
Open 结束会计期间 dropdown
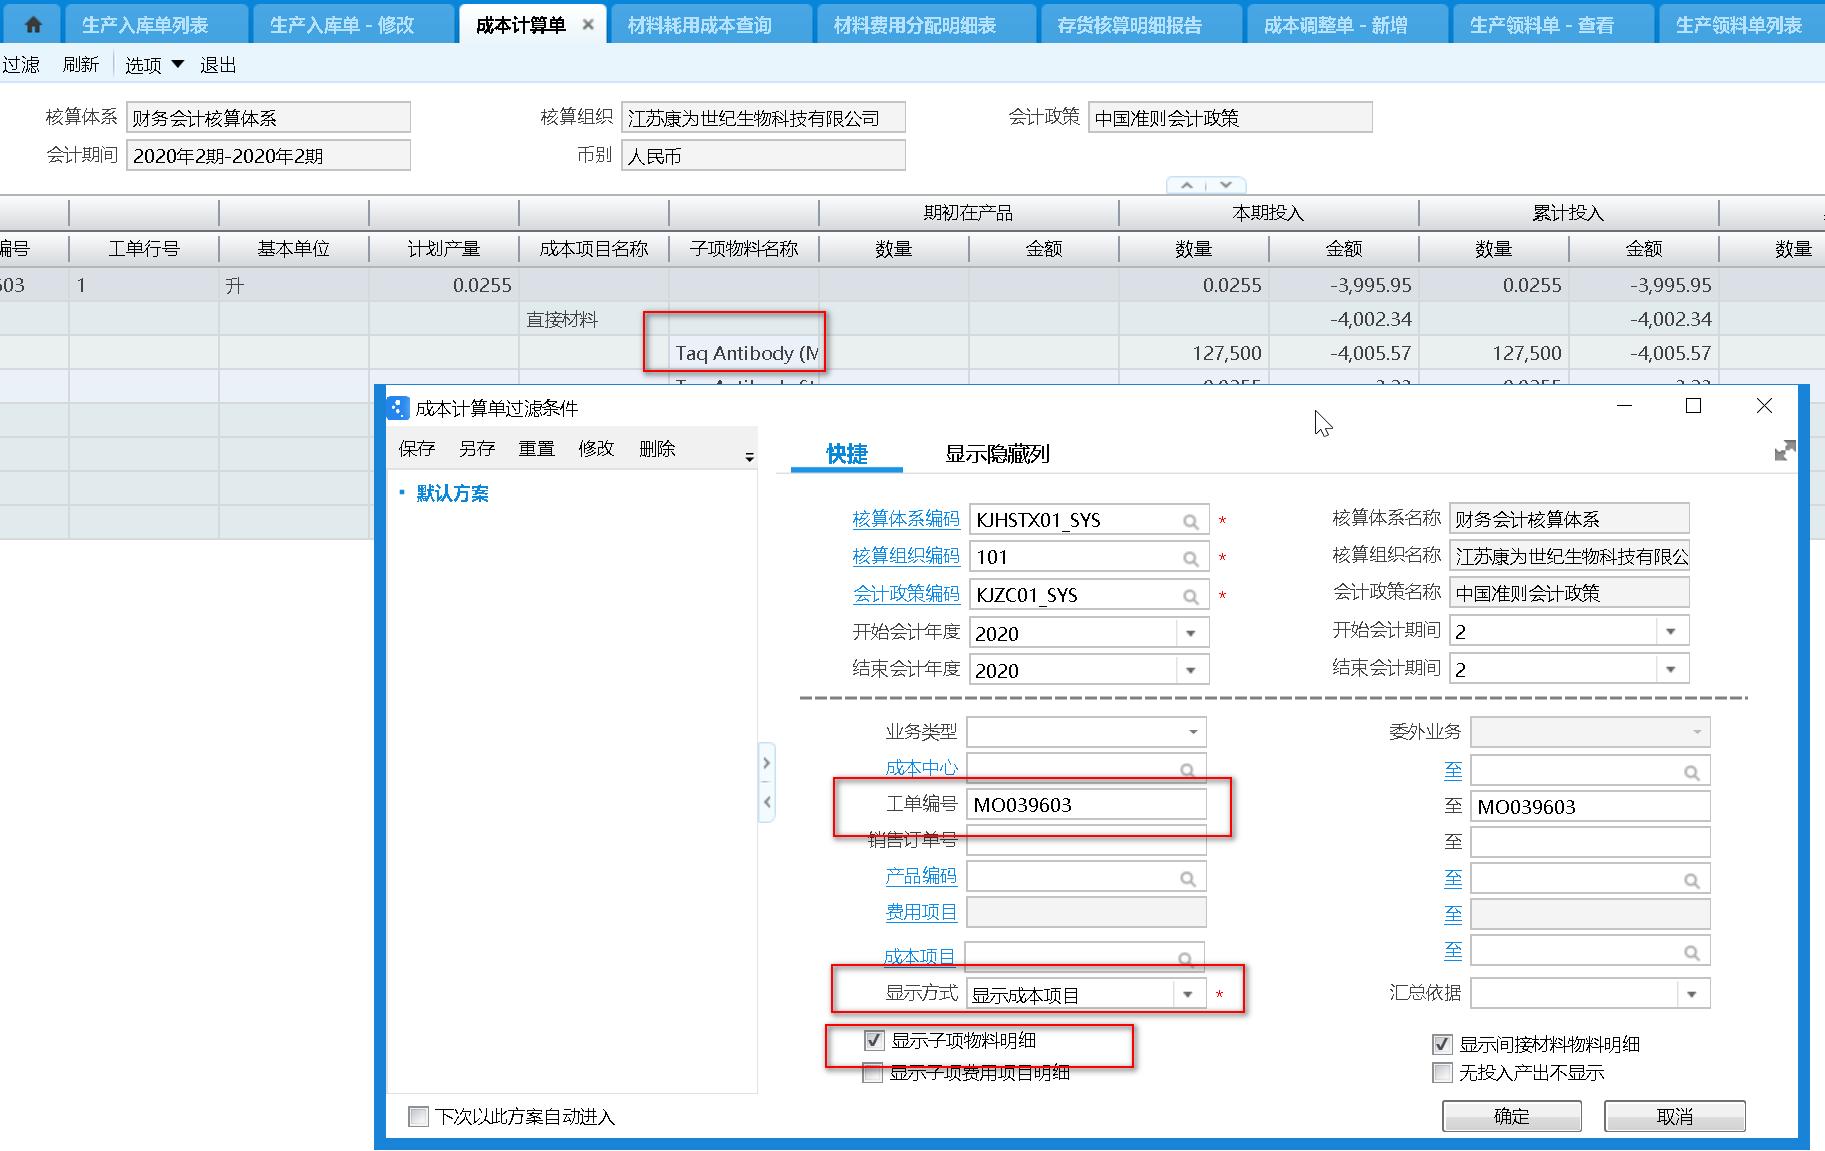click(x=1671, y=669)
